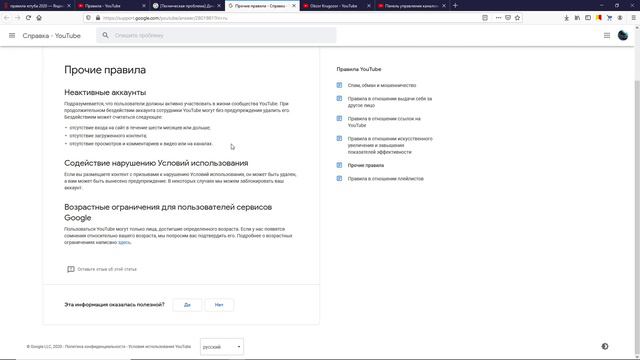The height and width of the screenshot is (360, 640).
Task: Save page to Pocket
Action: (508, 18)
